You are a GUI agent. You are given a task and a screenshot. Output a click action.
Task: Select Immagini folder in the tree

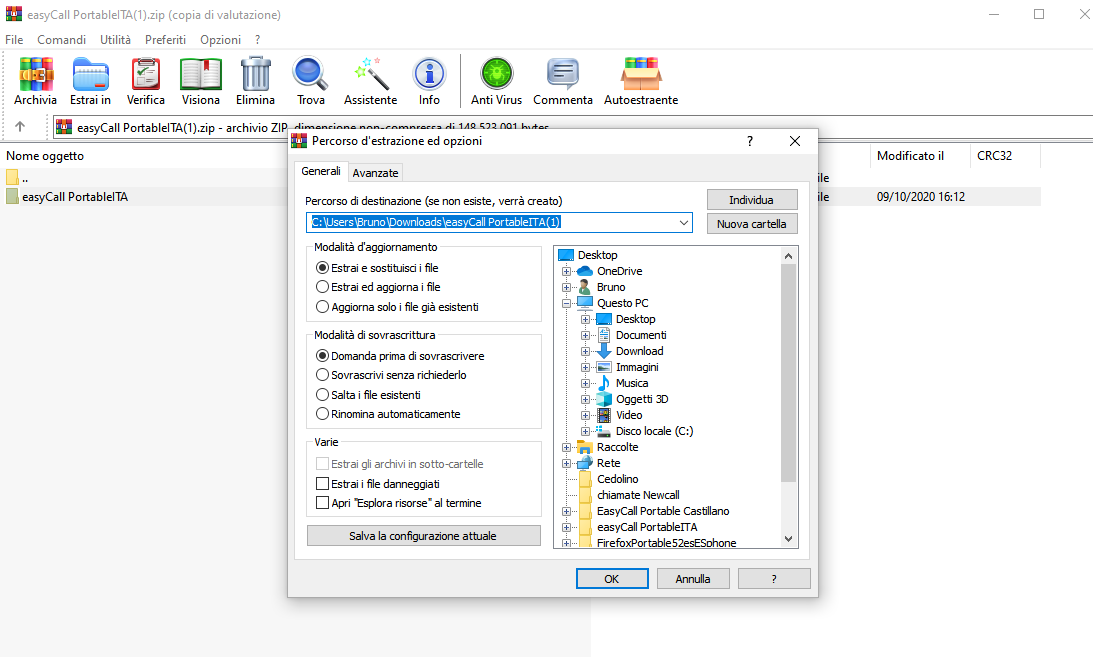[x=637, y=367]
